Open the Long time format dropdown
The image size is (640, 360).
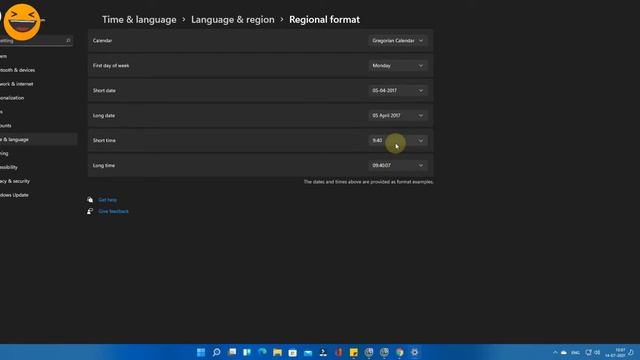(398, 165)
